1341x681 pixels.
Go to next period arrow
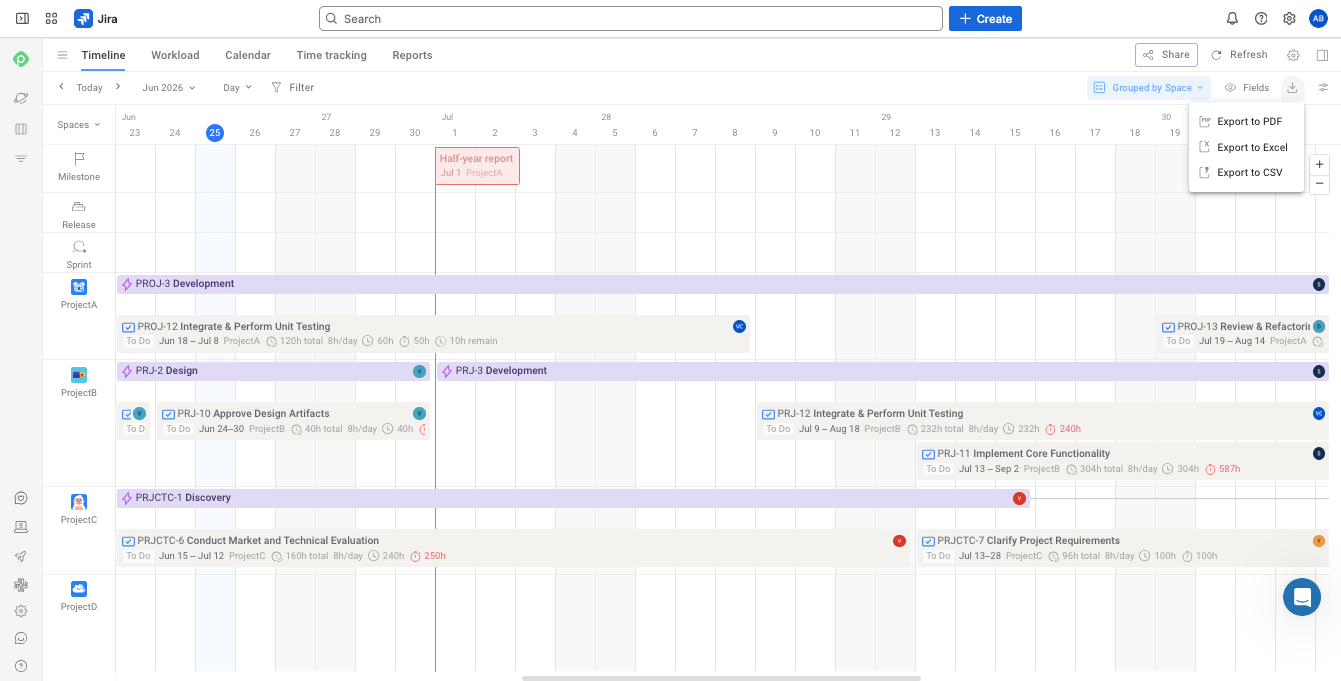[x=117, y=87]
